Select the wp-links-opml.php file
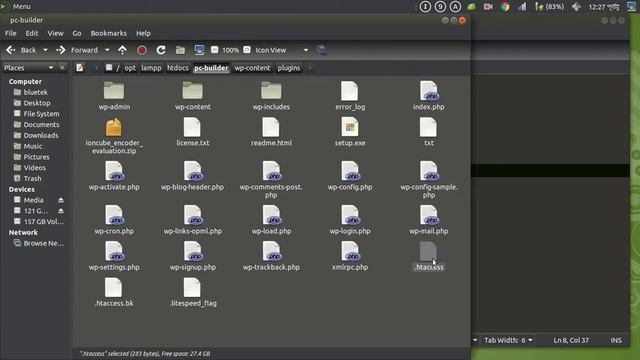 click(x=192, y=220)
